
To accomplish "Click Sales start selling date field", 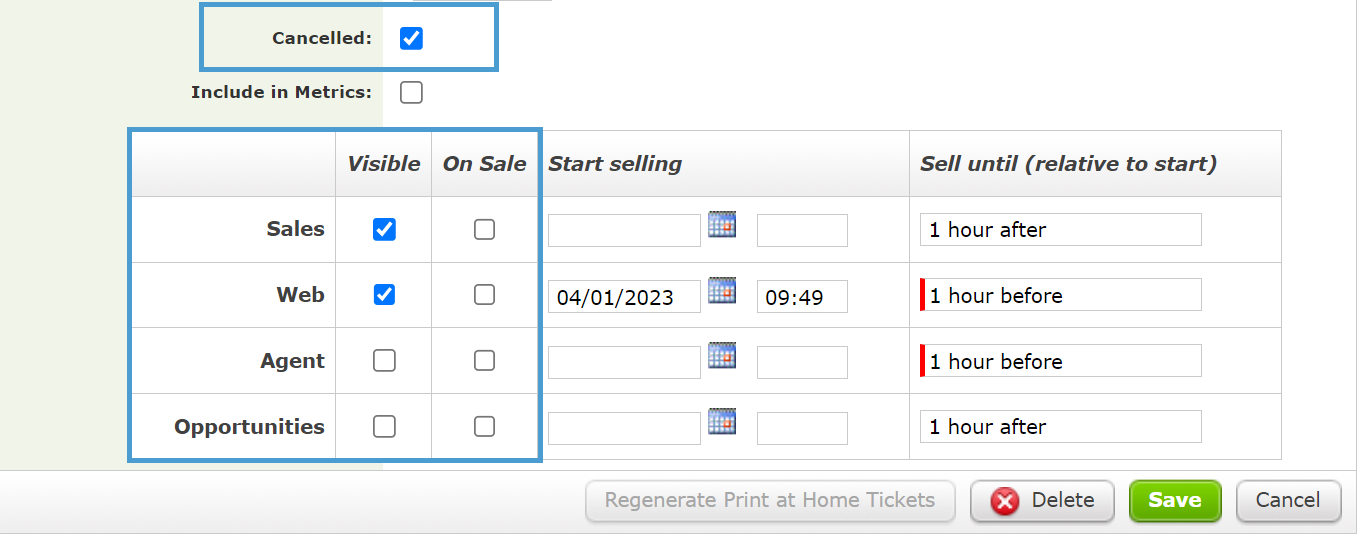I will pyautogui.click(x=624, y=230).
